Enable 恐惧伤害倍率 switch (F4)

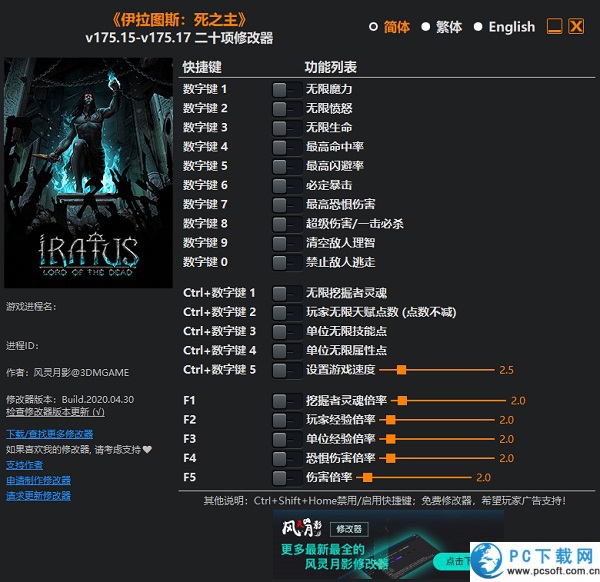pos(287,459)
